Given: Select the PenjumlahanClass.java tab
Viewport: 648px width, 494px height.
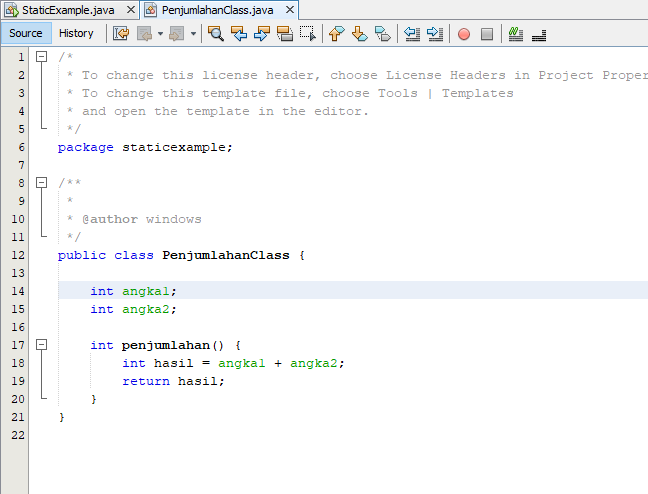Looking at the screenshot, I should (217, 10).
